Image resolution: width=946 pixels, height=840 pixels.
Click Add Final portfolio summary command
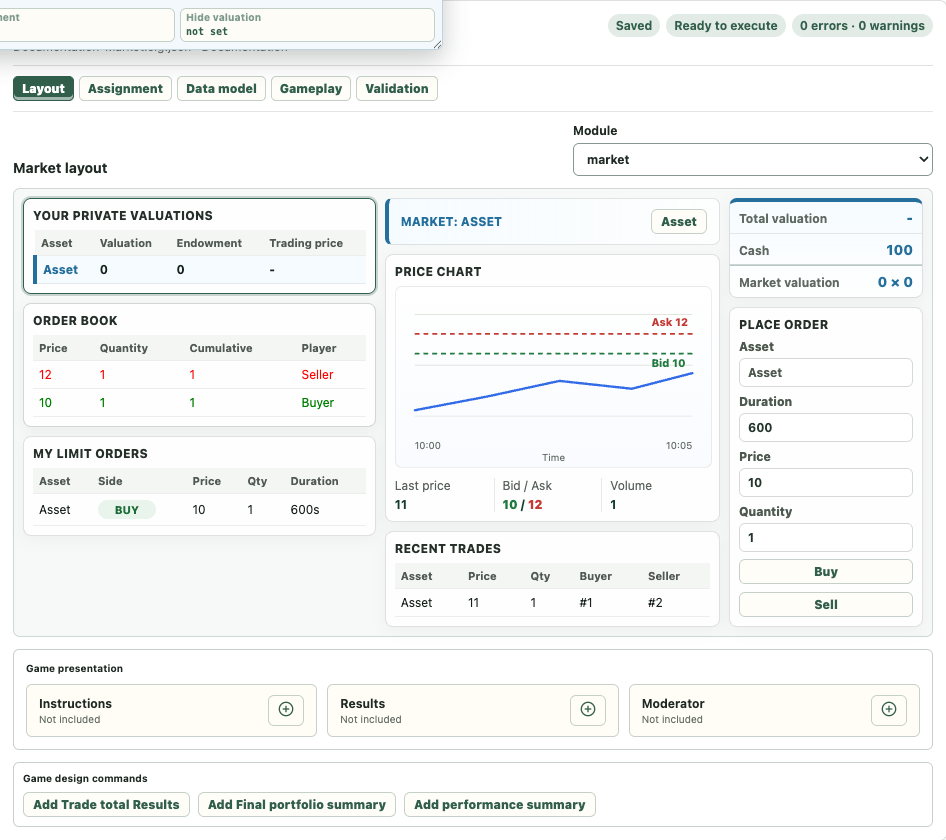(x=297, y=804)
